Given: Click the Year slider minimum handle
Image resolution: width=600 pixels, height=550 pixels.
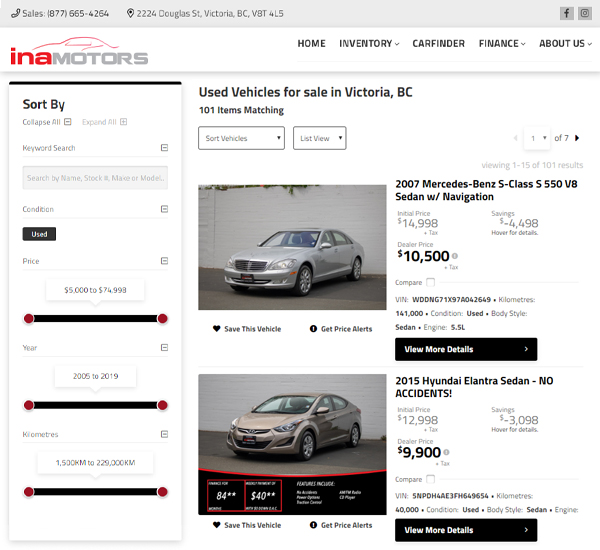Looking at the screenshot, I should 29,405.
